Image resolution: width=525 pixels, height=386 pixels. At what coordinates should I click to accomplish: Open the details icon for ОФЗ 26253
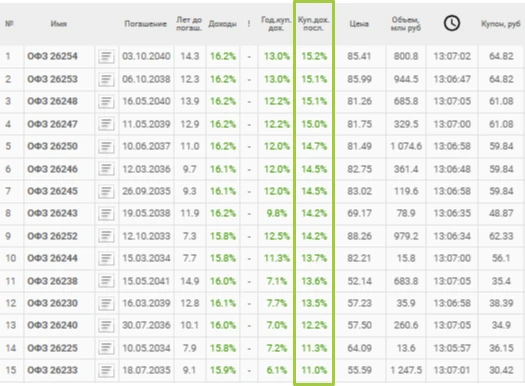pos(106,79)
